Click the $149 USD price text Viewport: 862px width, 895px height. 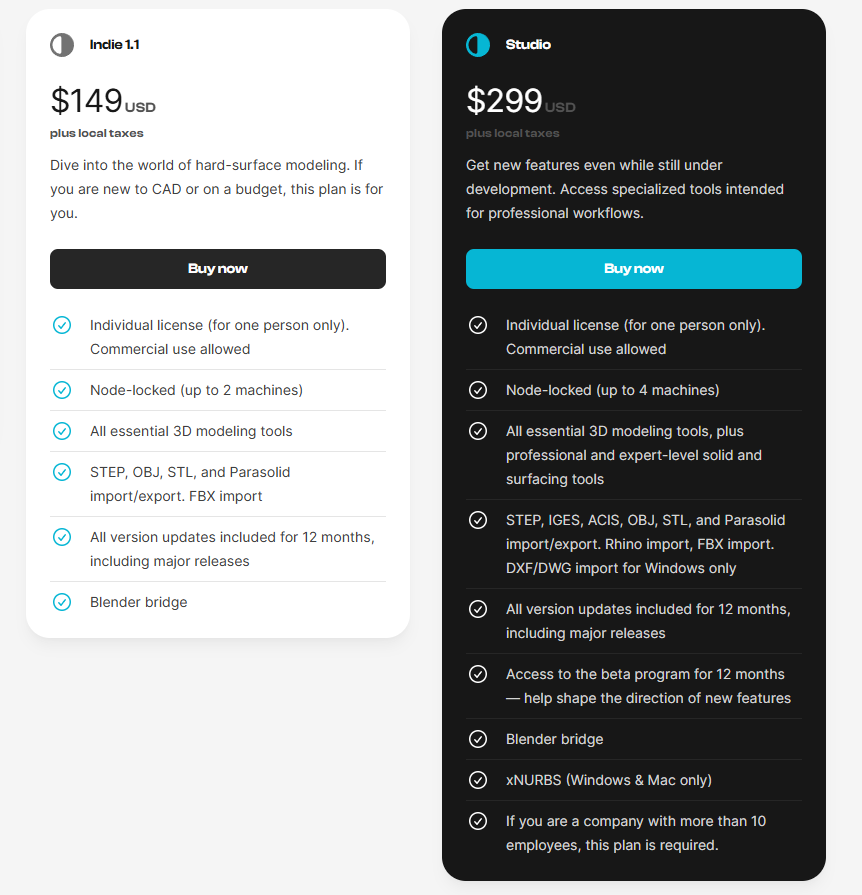(x=103, y=101)
